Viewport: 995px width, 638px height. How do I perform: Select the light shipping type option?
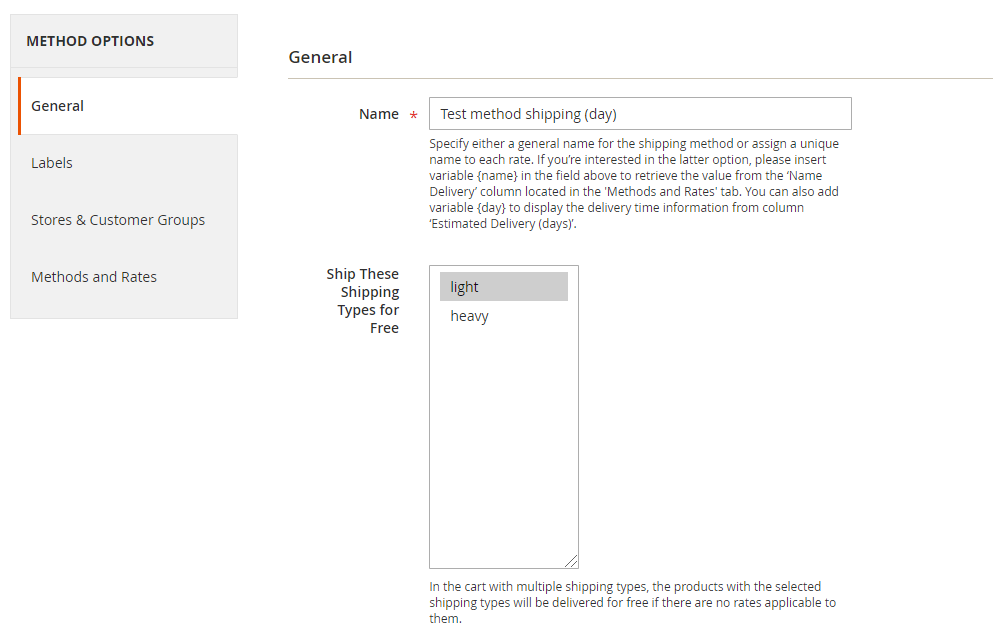[x=504, y=287]
